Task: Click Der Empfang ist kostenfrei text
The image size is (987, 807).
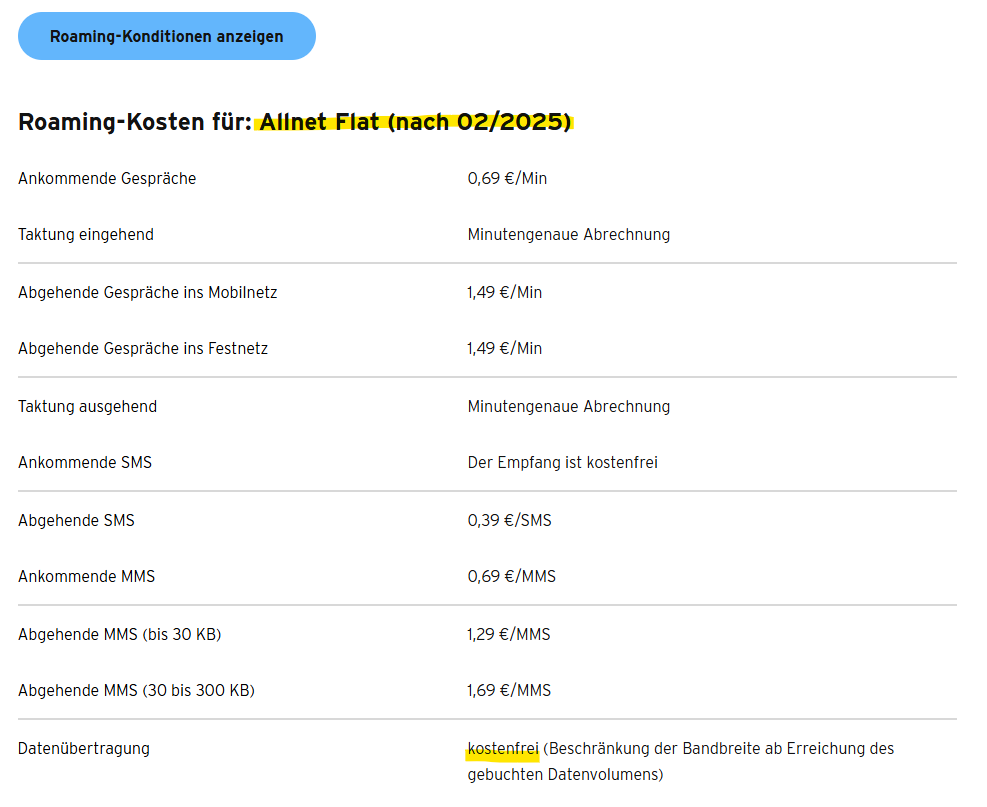Action: click(562, 463)
